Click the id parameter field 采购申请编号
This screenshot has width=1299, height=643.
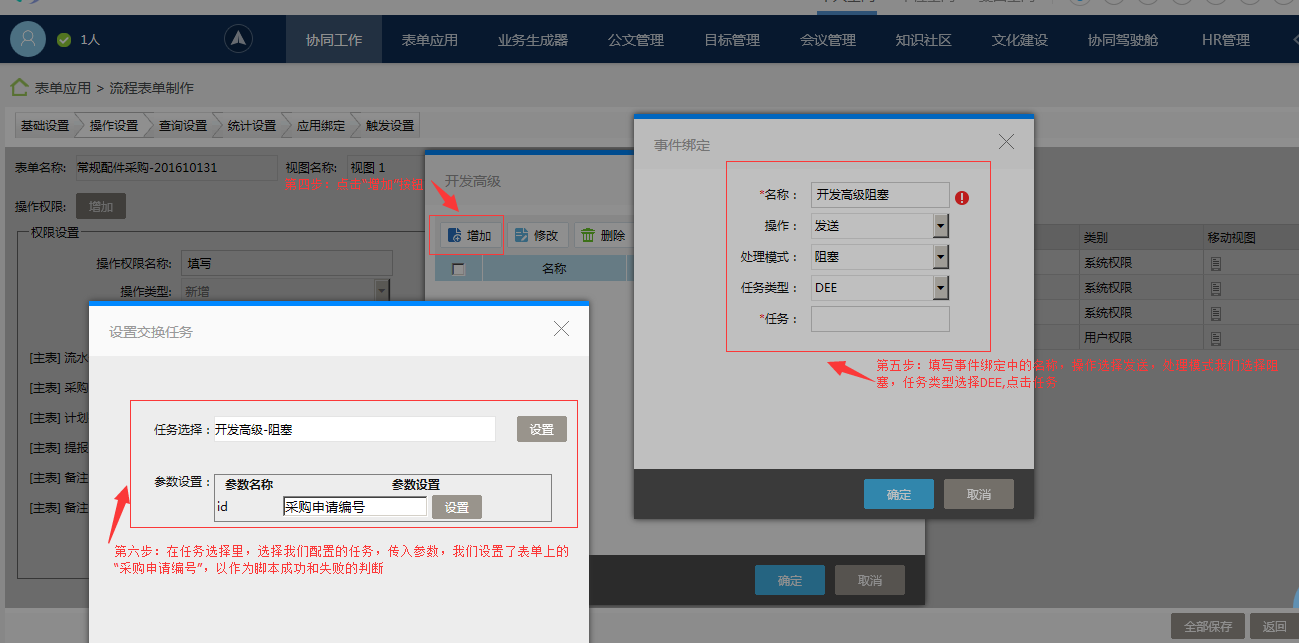pos(355,507)
